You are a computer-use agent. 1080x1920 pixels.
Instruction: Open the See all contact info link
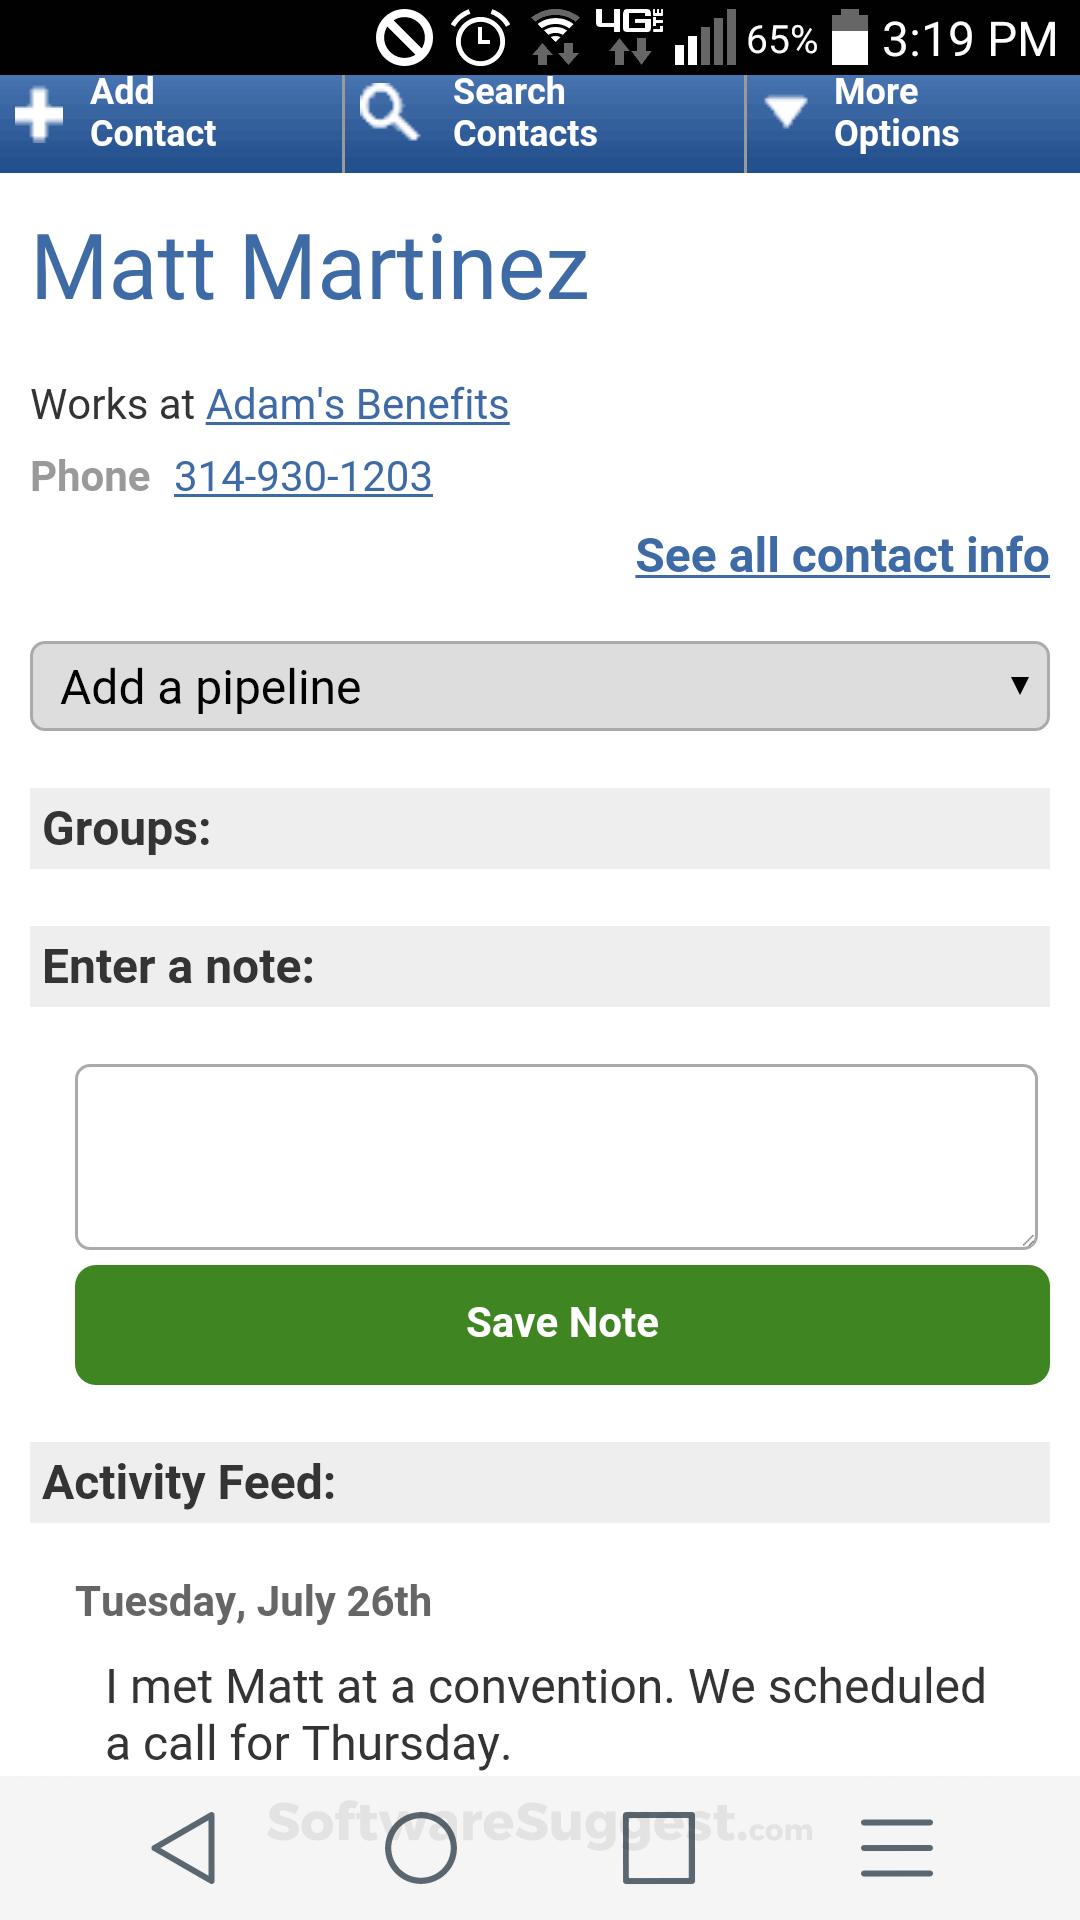[x=842, y=556]
